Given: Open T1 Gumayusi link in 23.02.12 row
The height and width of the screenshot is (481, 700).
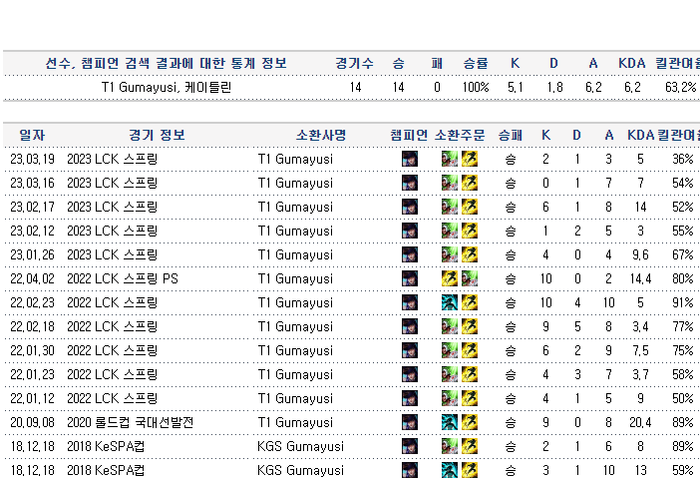Looking at the screenshot, I should tap(295, 231).
